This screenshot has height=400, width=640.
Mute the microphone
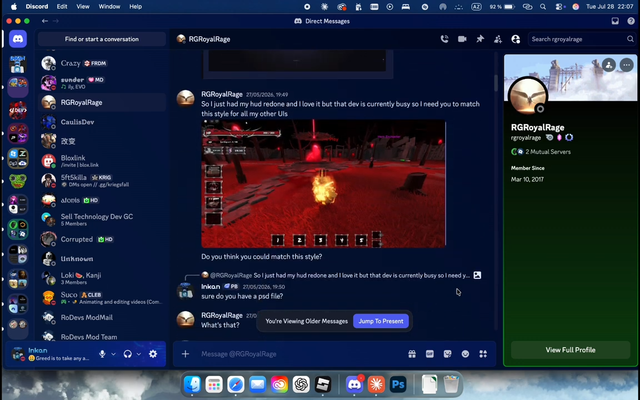click(x=102, y=354)
